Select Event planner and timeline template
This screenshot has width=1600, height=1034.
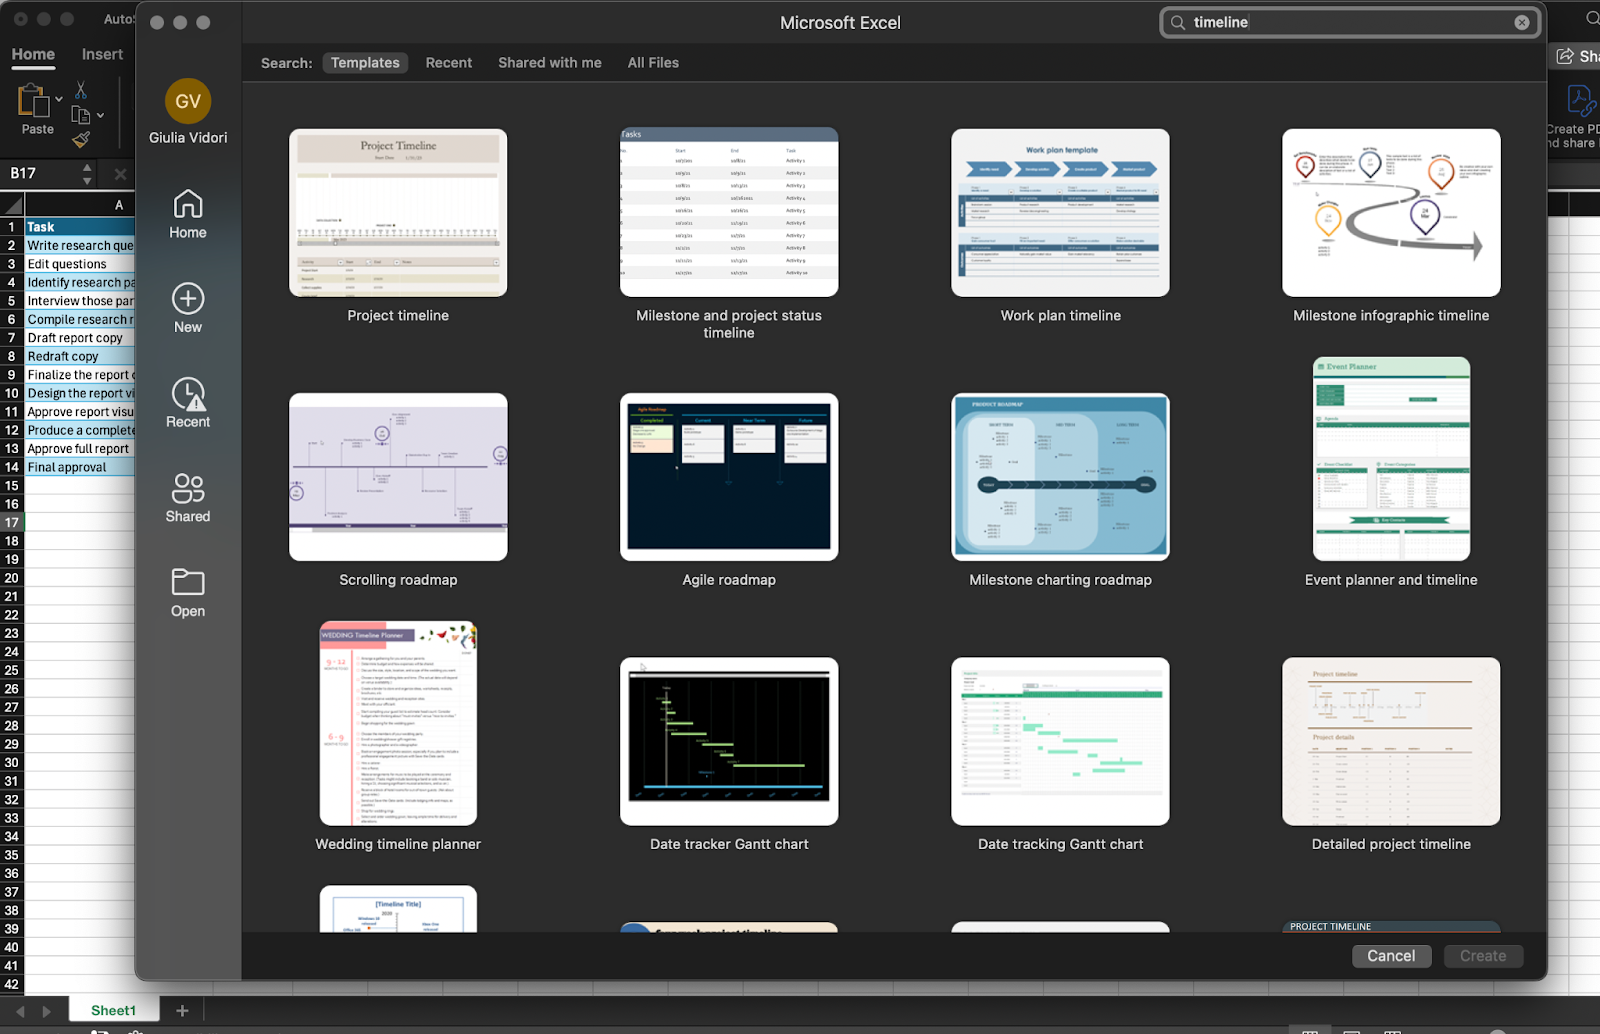(x=1391, y=459)
